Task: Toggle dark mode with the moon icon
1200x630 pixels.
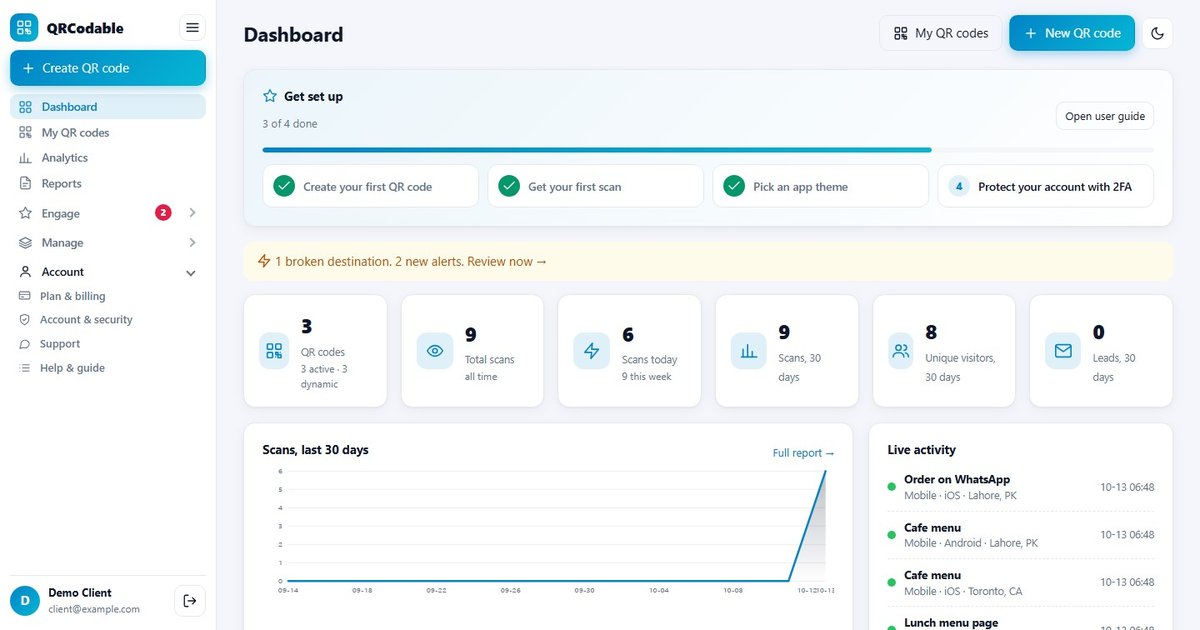Action: pos(1158,33)
